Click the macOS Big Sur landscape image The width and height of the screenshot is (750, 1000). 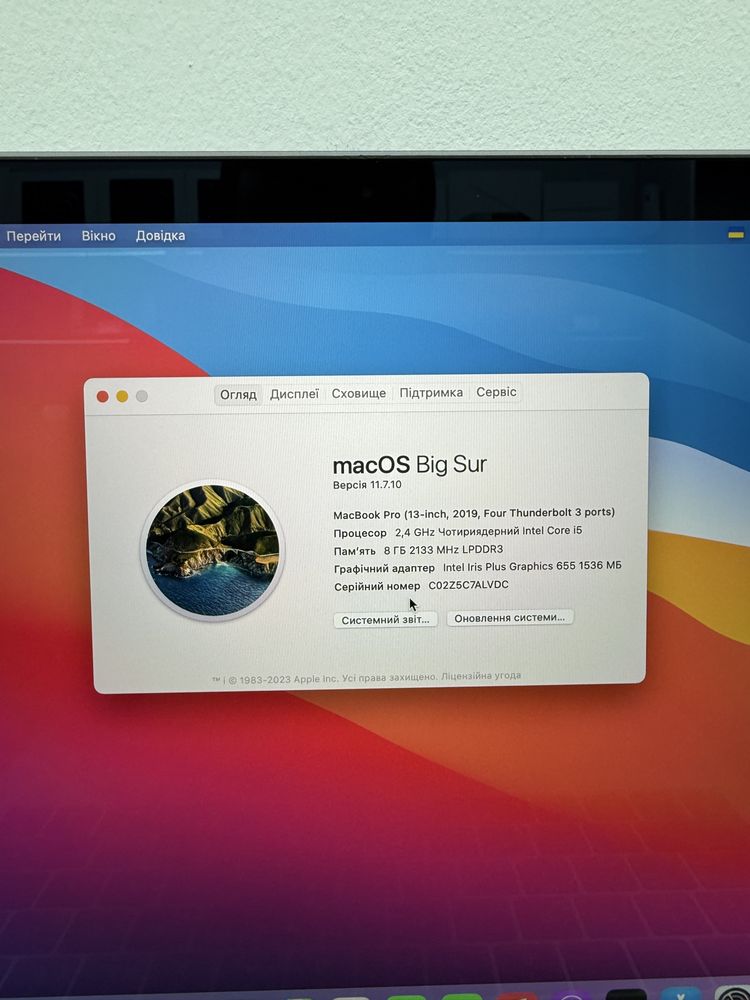212,550
